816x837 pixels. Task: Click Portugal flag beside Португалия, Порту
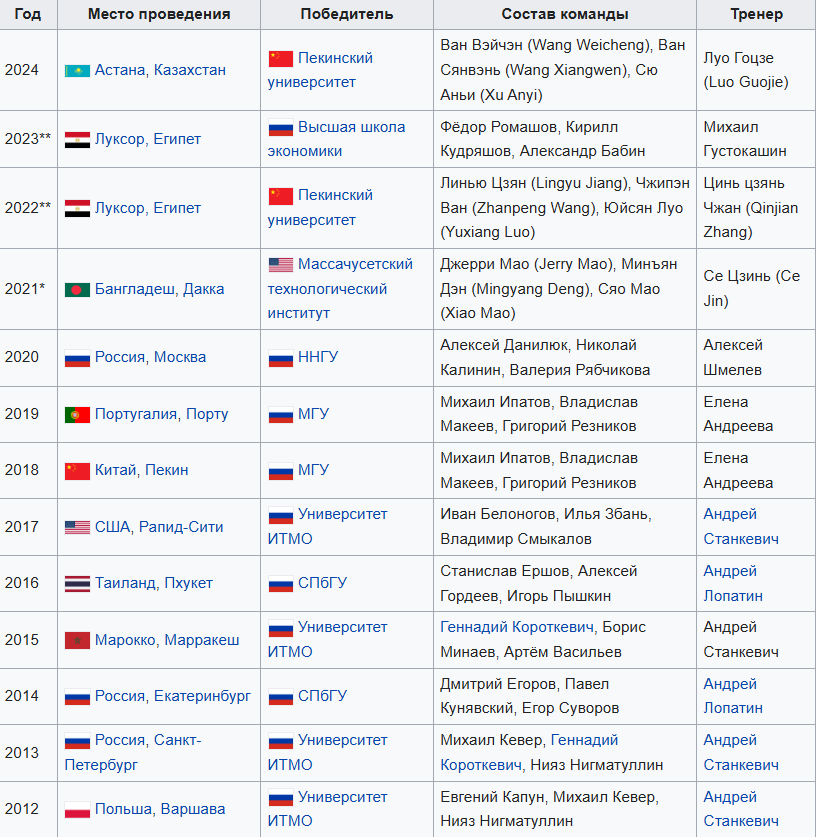click(x=77, y=415)
